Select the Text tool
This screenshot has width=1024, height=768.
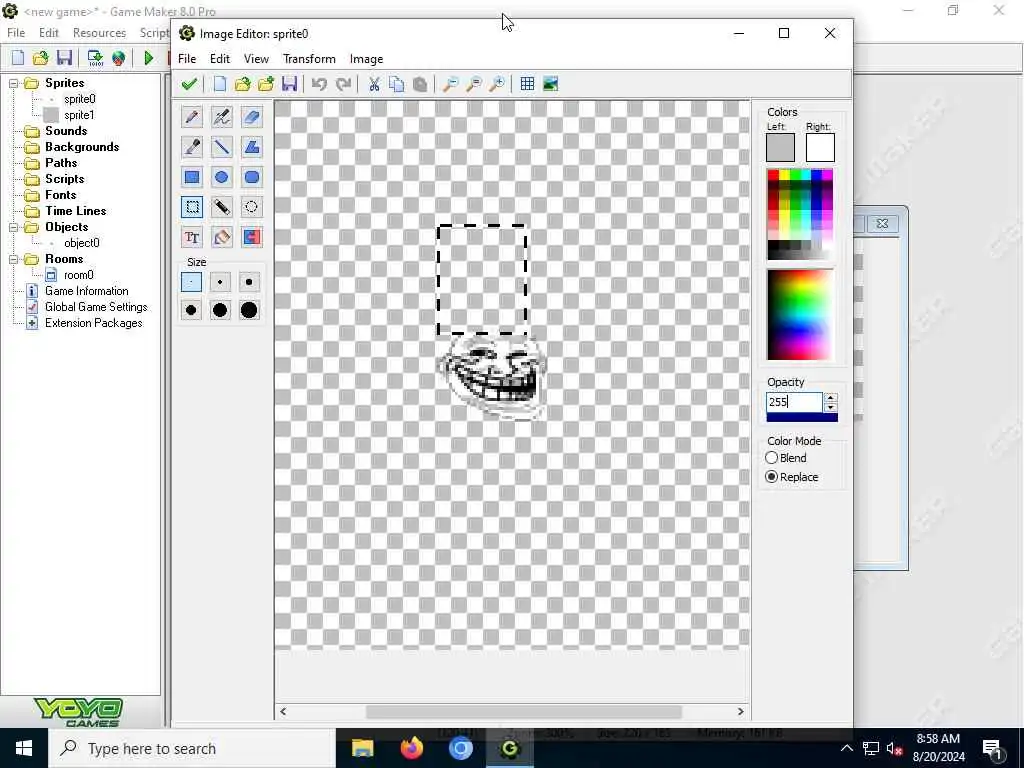coord(192,237)
